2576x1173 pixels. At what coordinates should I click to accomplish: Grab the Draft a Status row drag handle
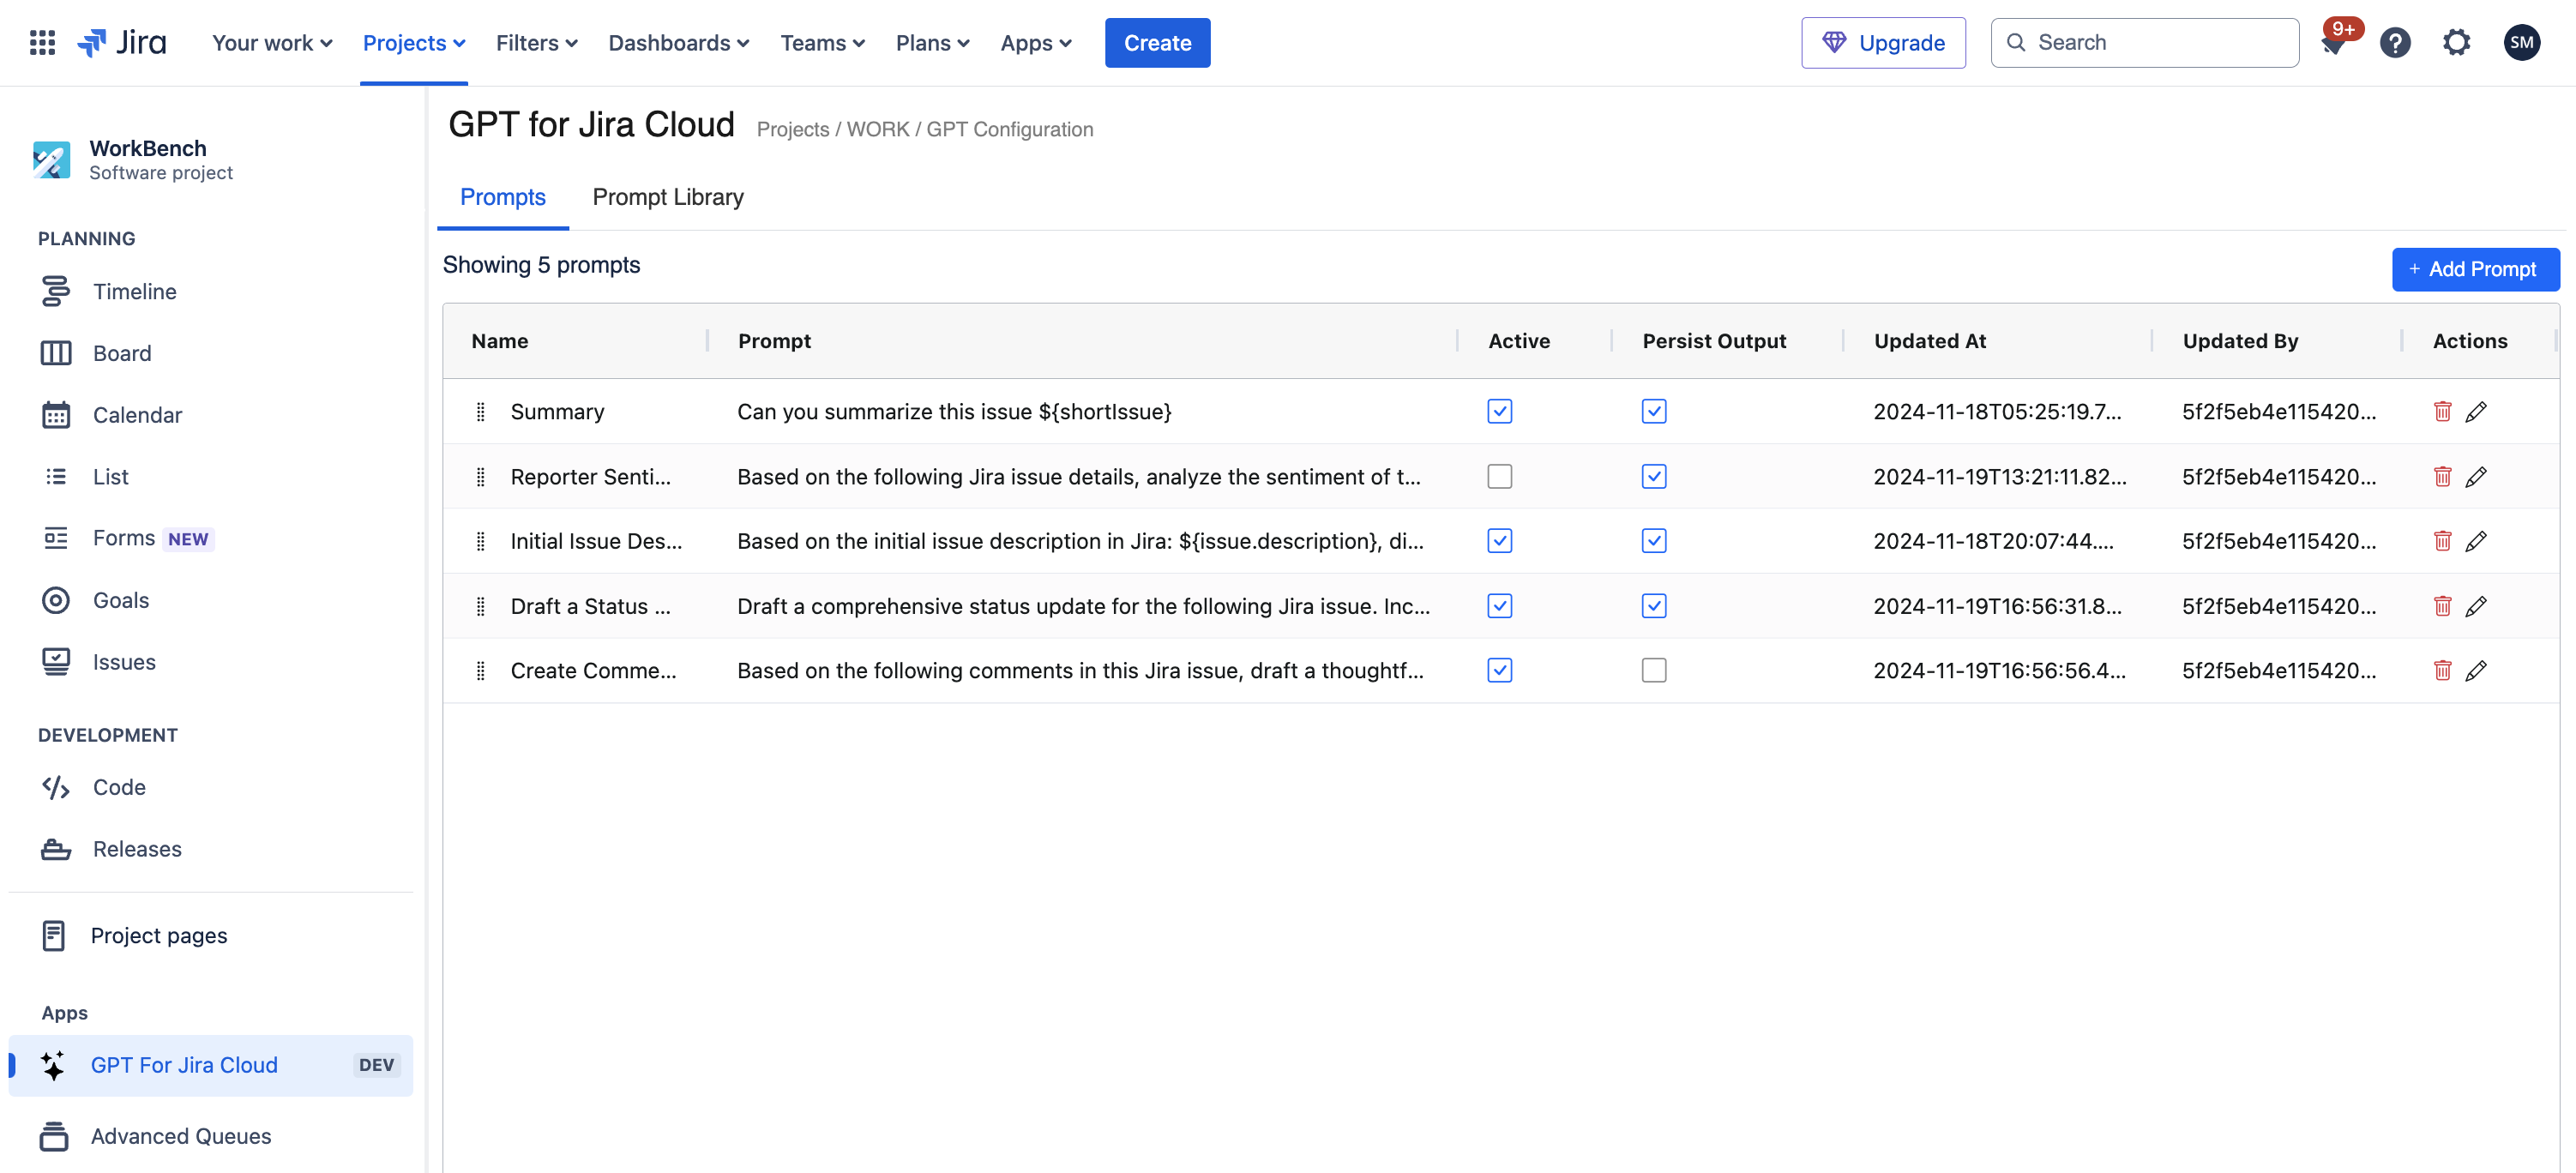[x=480, y=606]
